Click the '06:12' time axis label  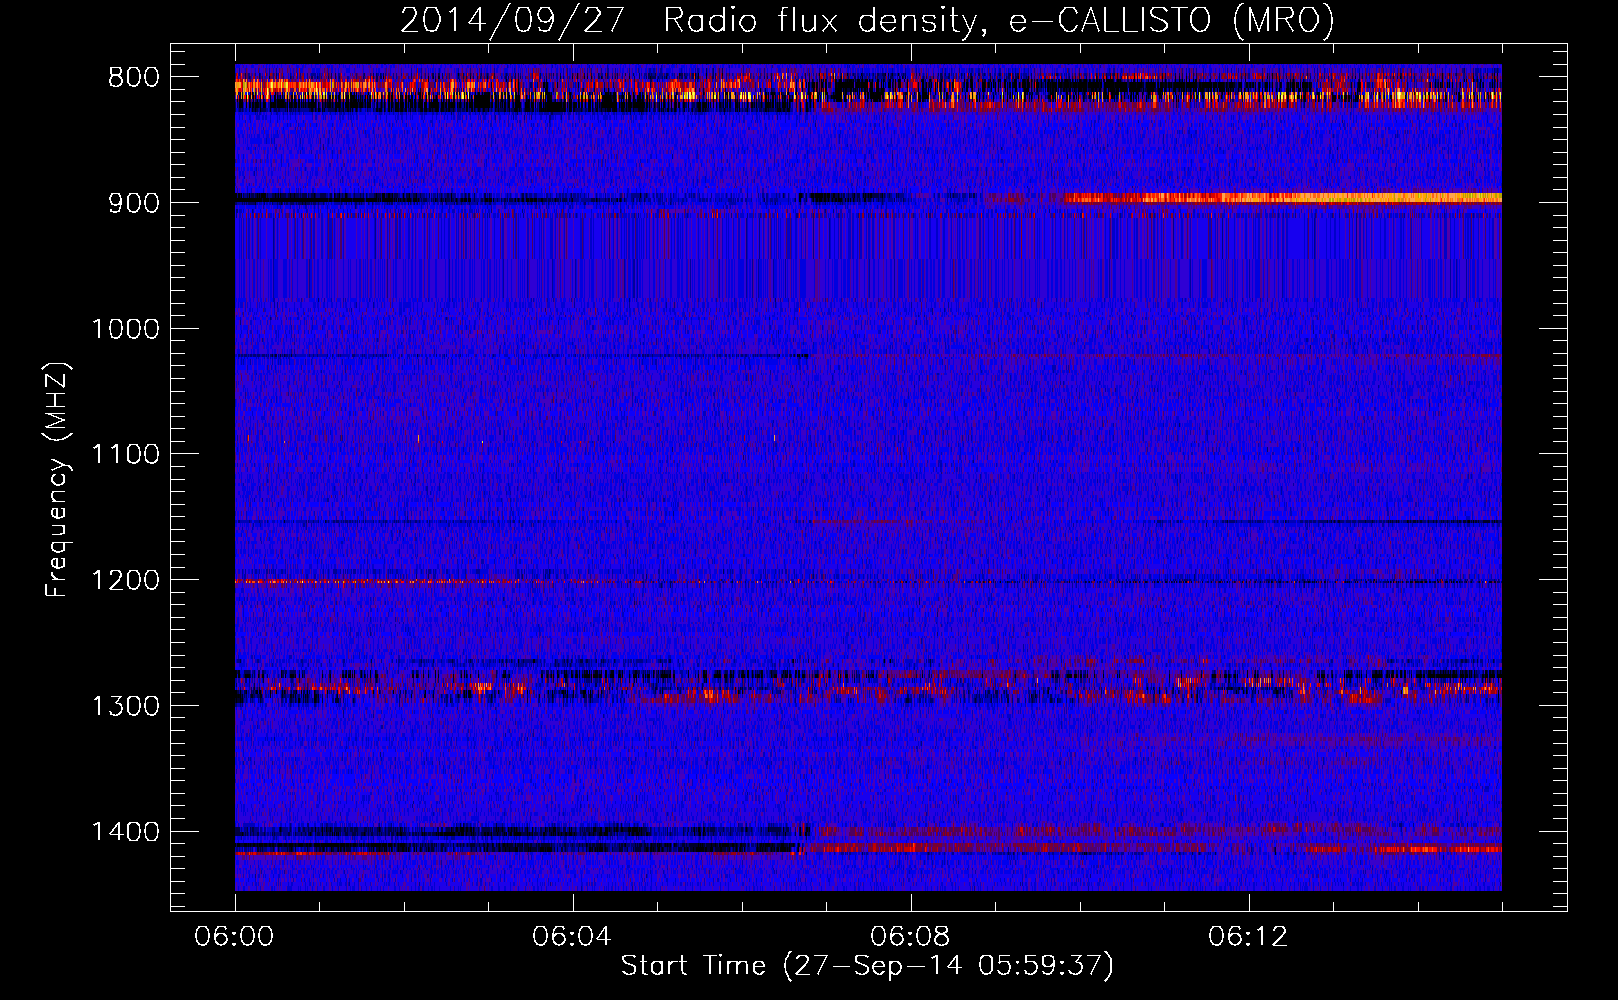coord(1249,937)
